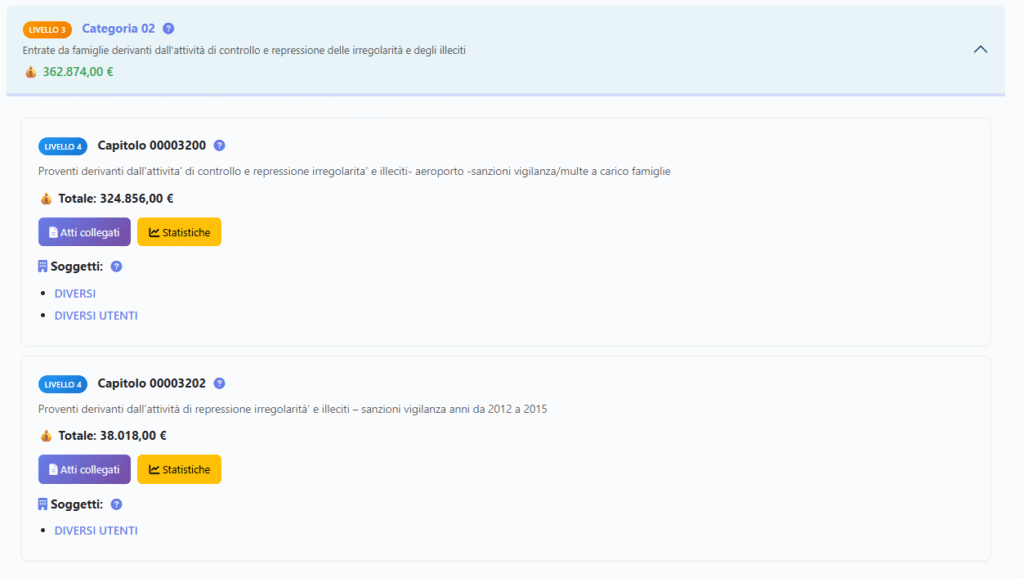Open Statistiche for Capitolo 00003200
Viewport: 1024px width, 578px height.
coord(179,232)
